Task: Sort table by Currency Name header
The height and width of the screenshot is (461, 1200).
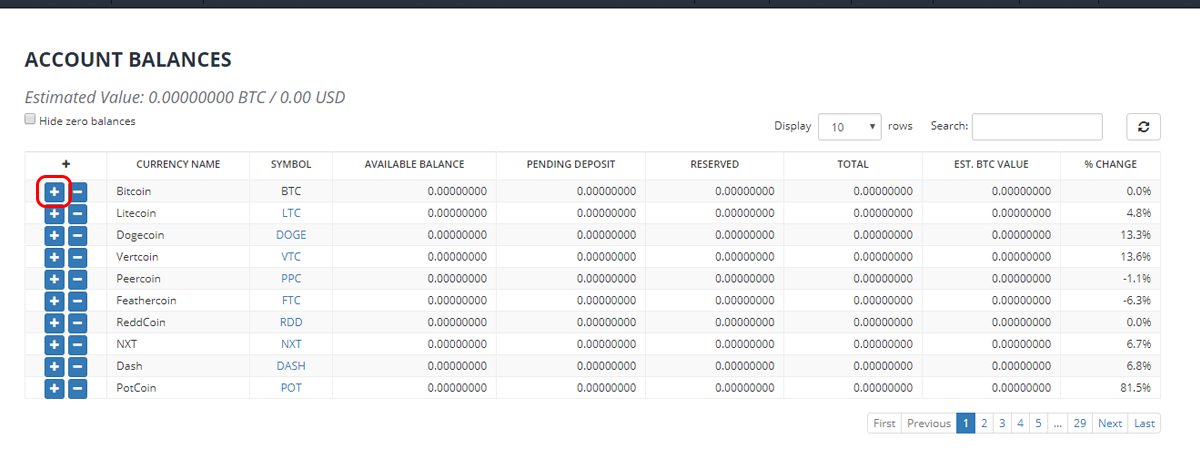Action: pyautogui.click(x=178, y=164)
